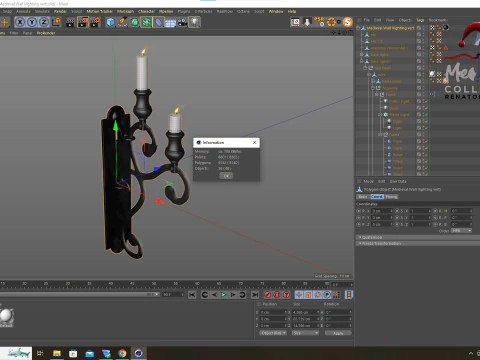Jump to the timeline end
The width and height of the screenshot is (480, 360).
(x=255, y=295)
